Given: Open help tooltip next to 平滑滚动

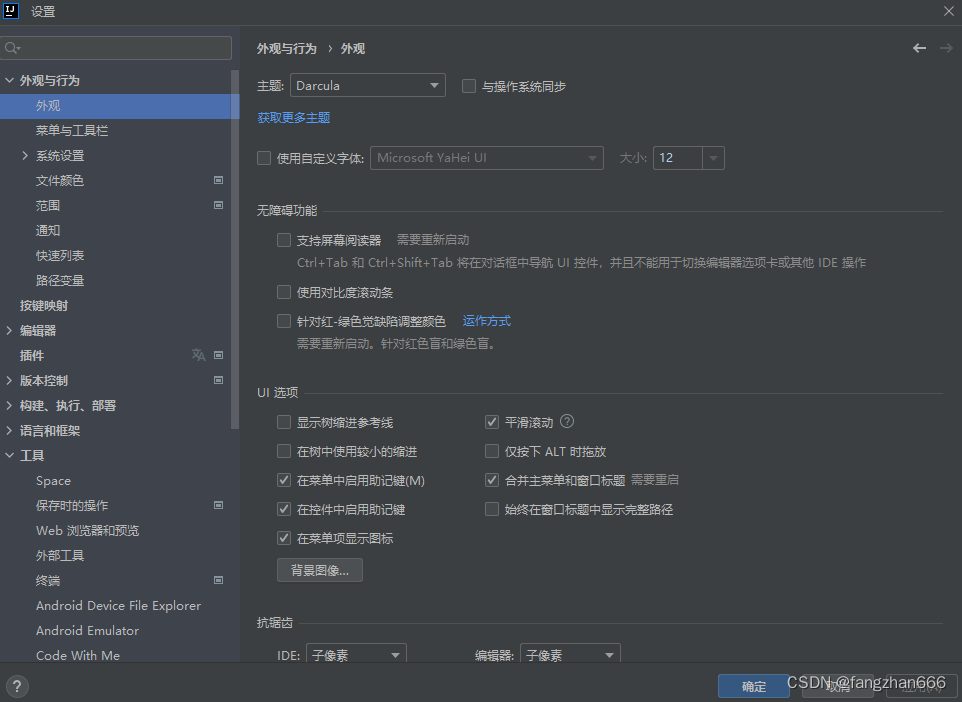Looking at the screenshot, I should coord(567,422).
